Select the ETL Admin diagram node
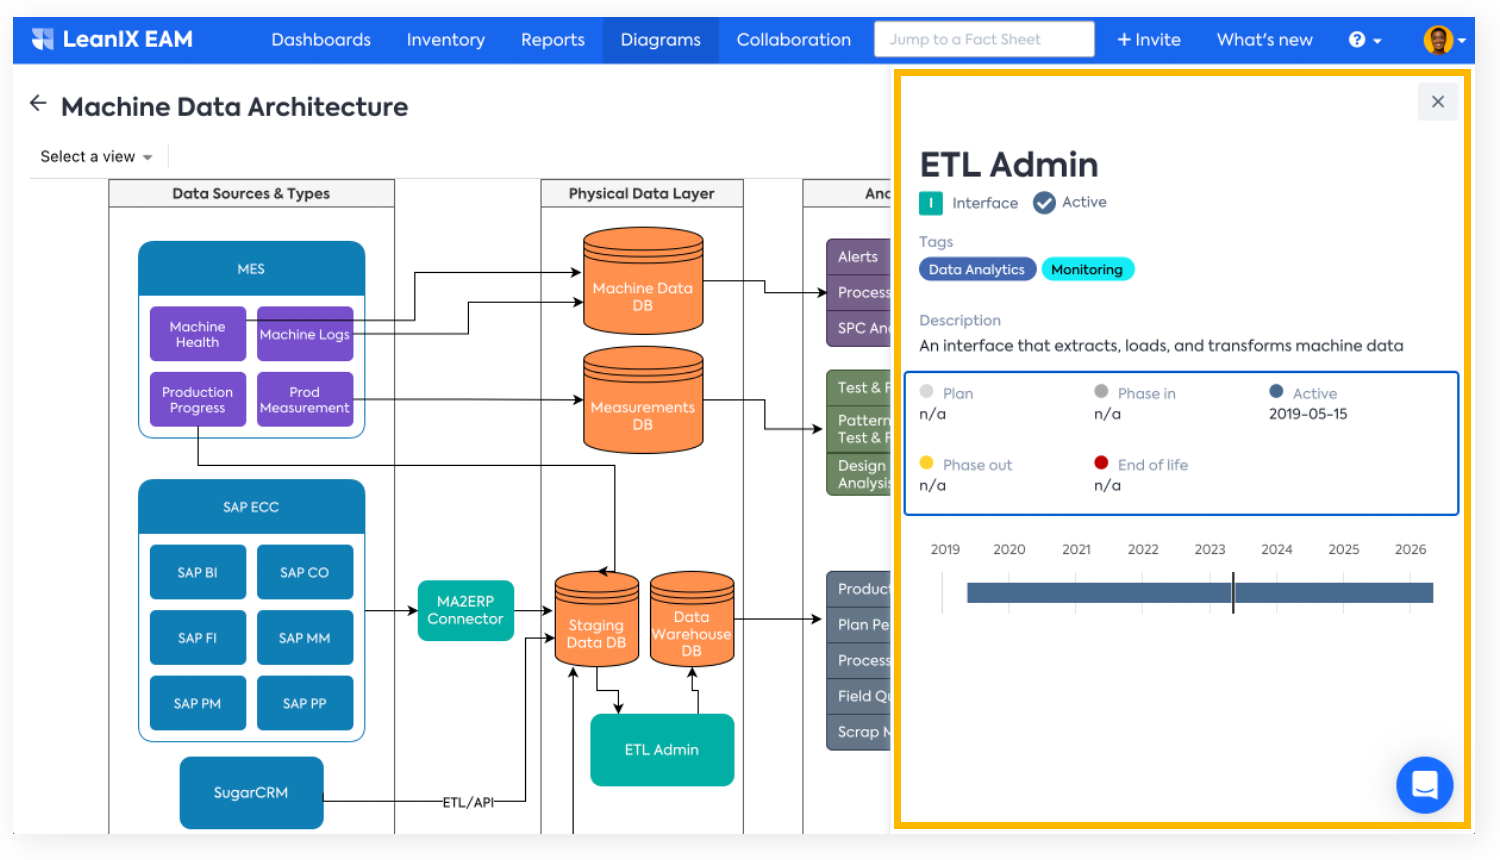 coord(662,750)
